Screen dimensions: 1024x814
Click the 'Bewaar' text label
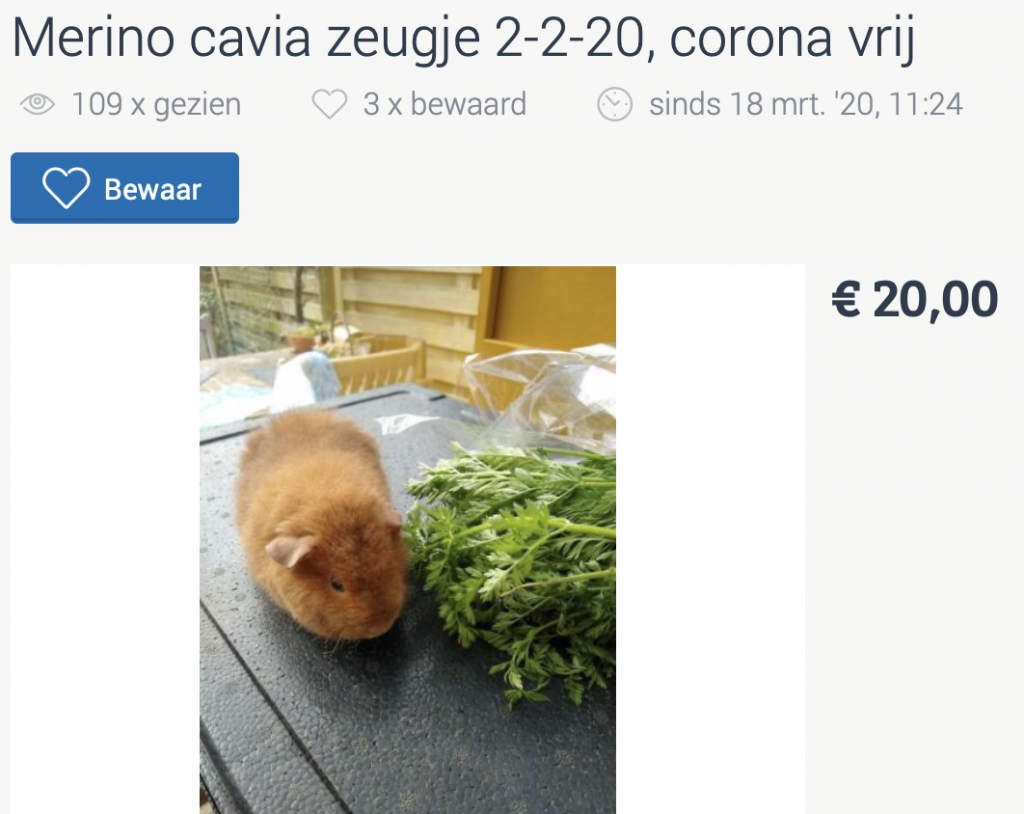point(153,189)
